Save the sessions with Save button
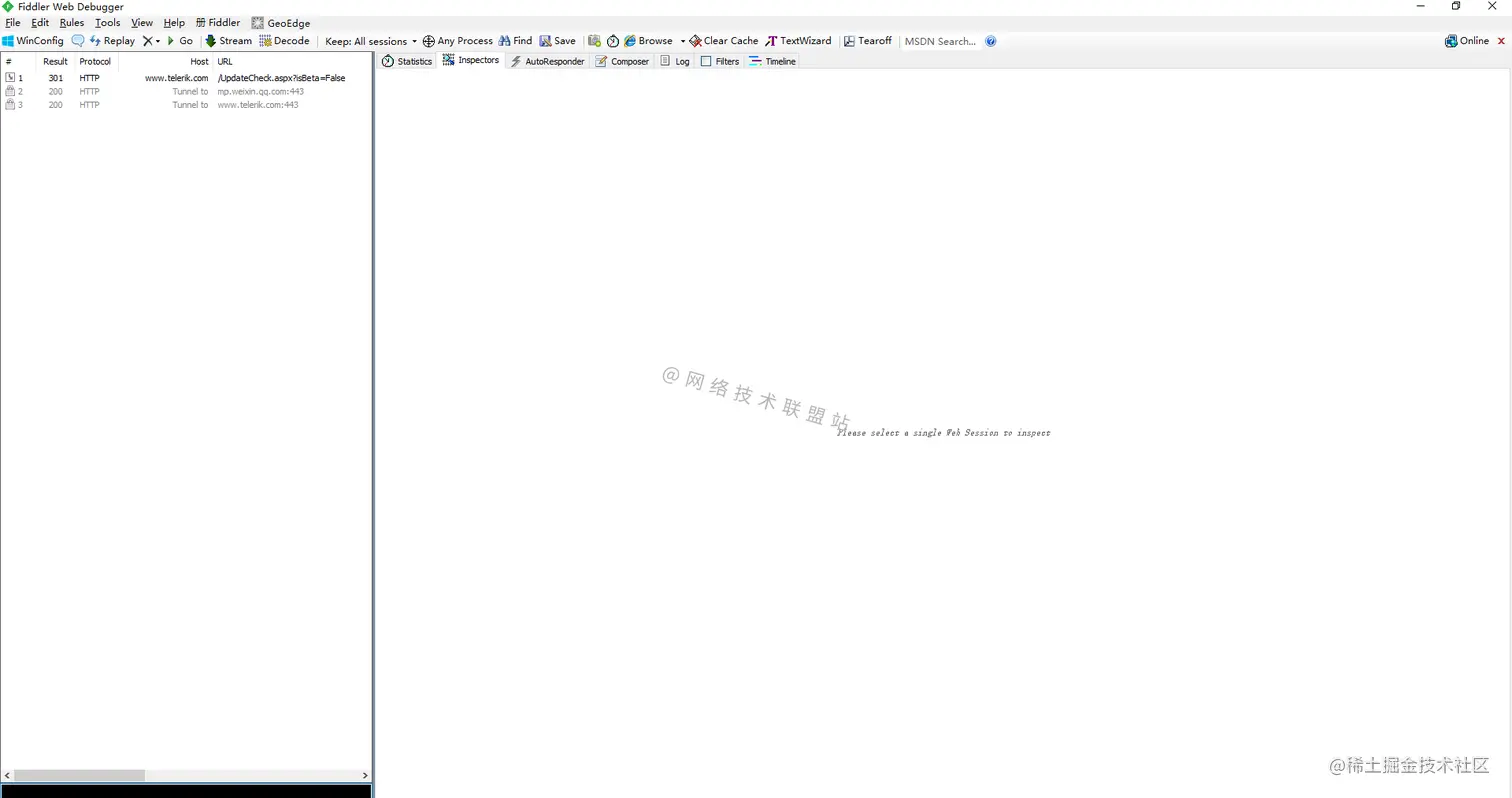 tap(558, 41)
